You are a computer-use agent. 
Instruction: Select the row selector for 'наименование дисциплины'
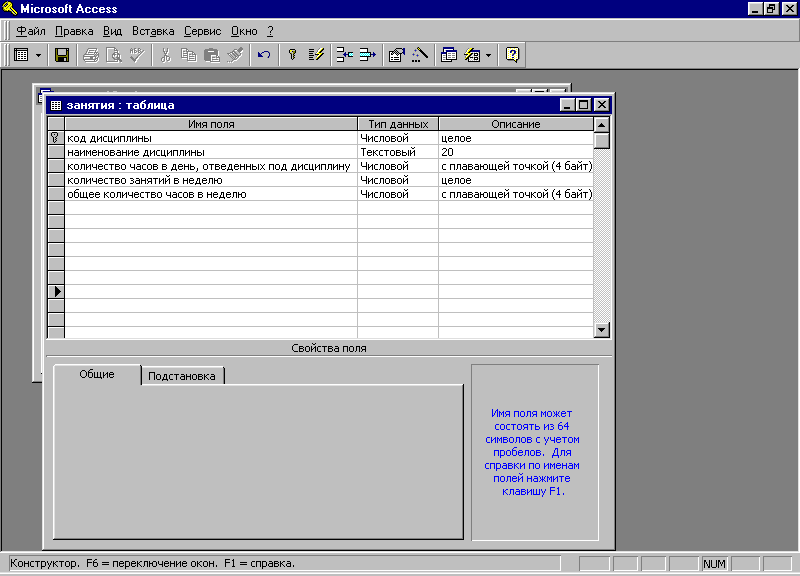tap(56, 152)
